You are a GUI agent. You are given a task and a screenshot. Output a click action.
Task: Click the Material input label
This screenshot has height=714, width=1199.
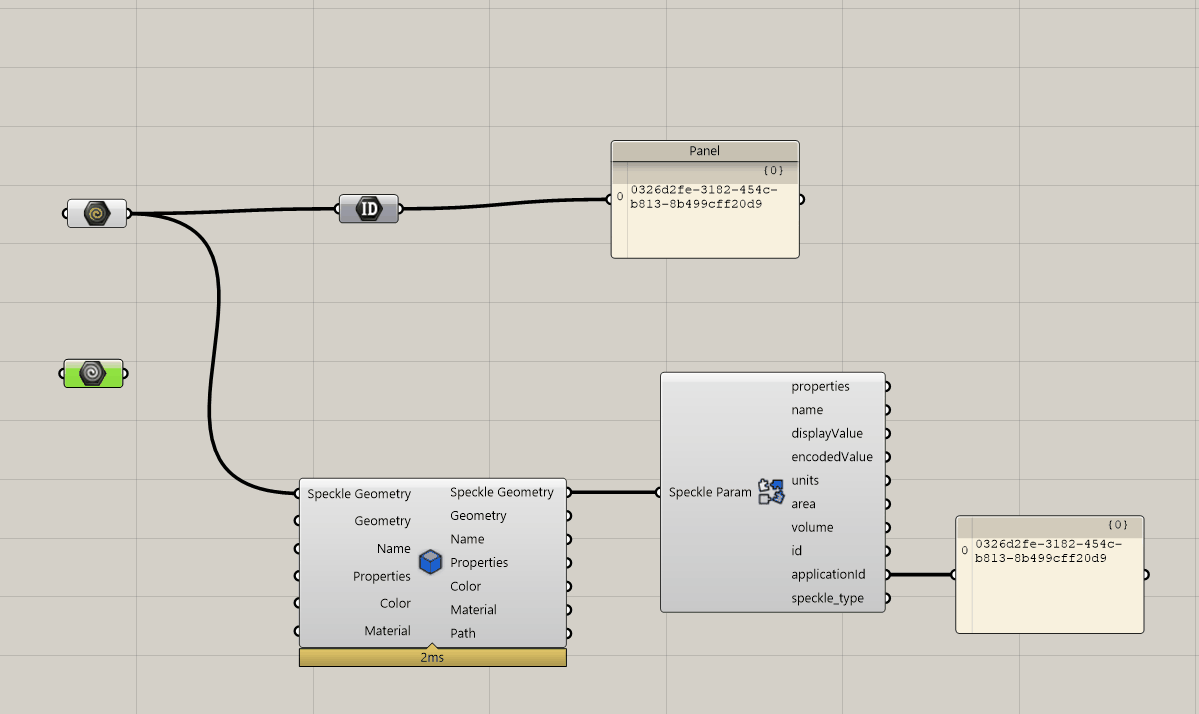pos(387,631)
